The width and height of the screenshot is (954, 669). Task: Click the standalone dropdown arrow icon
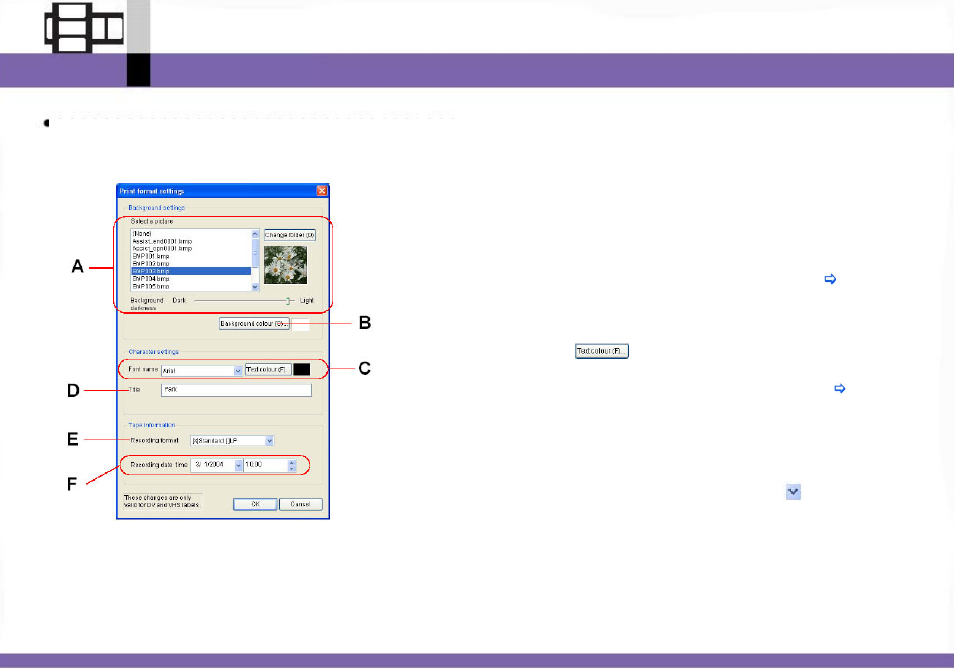(793, 491)
